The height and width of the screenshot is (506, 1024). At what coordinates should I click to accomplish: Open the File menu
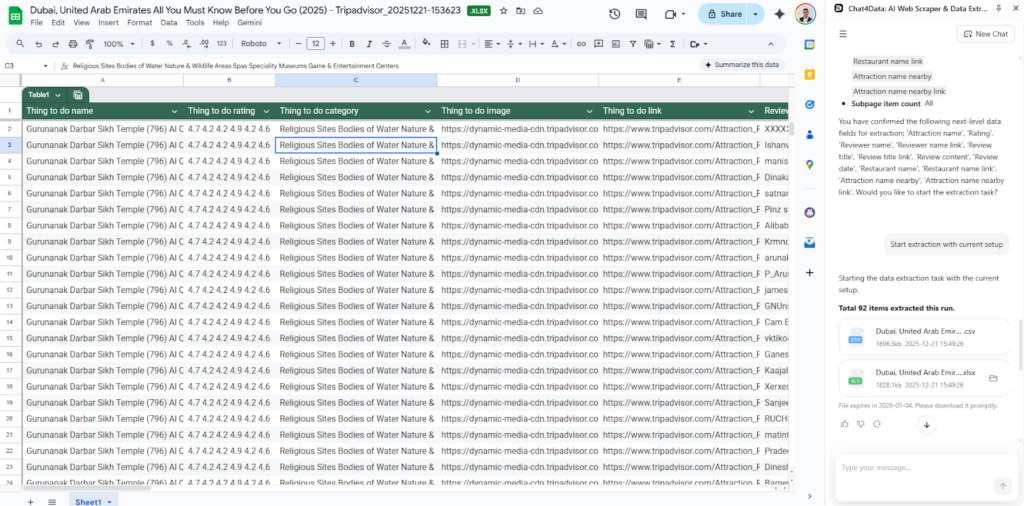tap(37, 22)
